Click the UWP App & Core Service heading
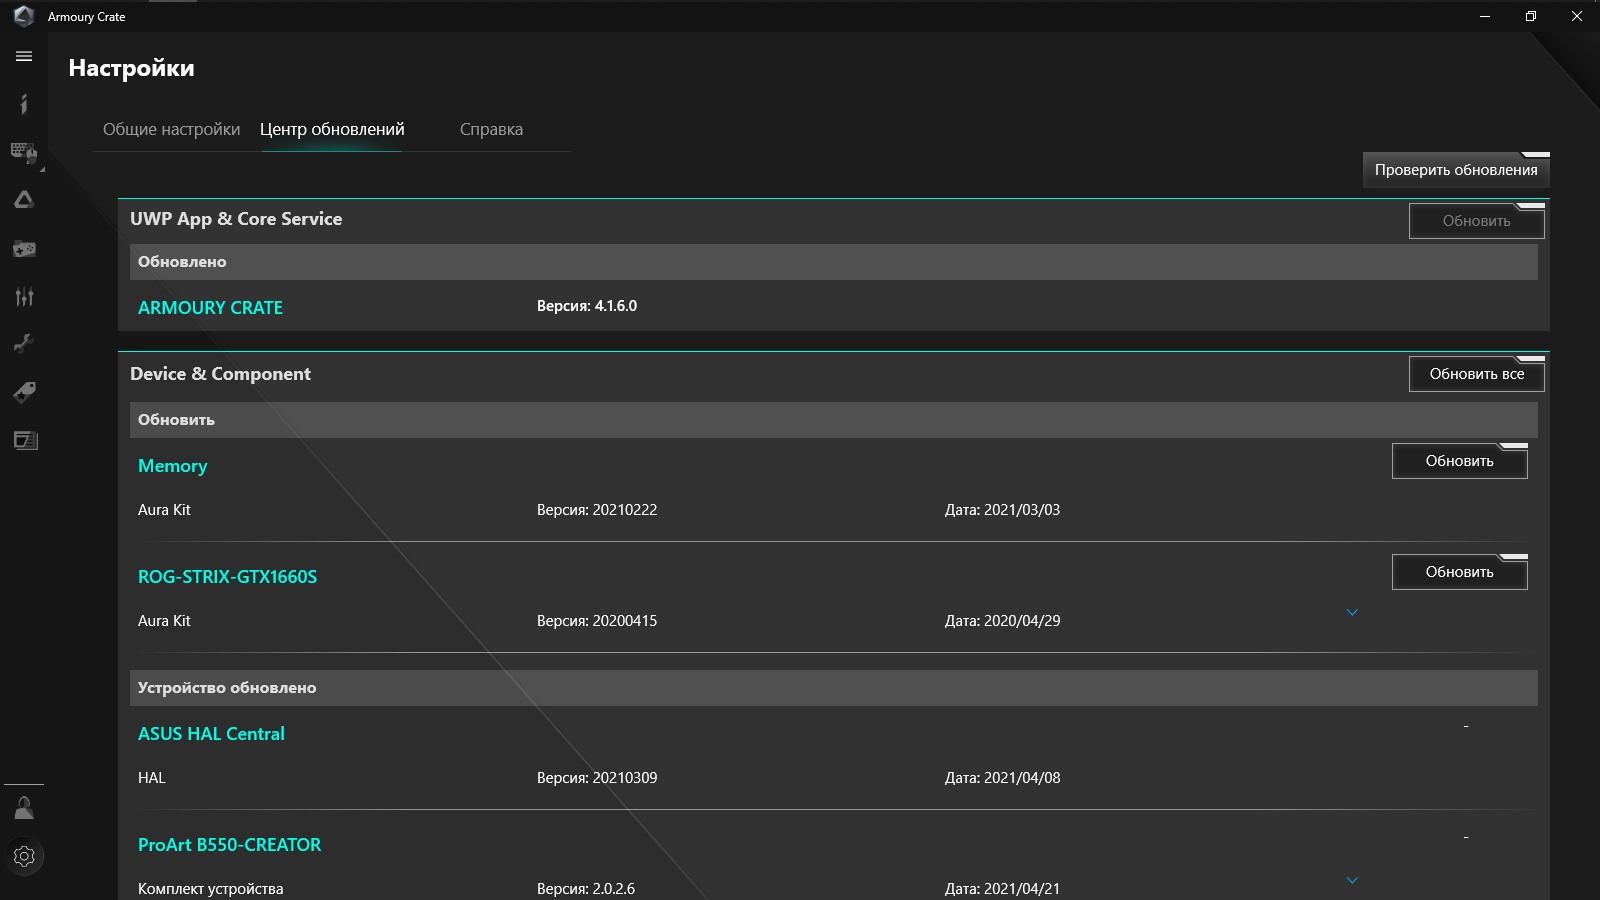The height and width of the screenshot is (900, 1600). [236, 219]
